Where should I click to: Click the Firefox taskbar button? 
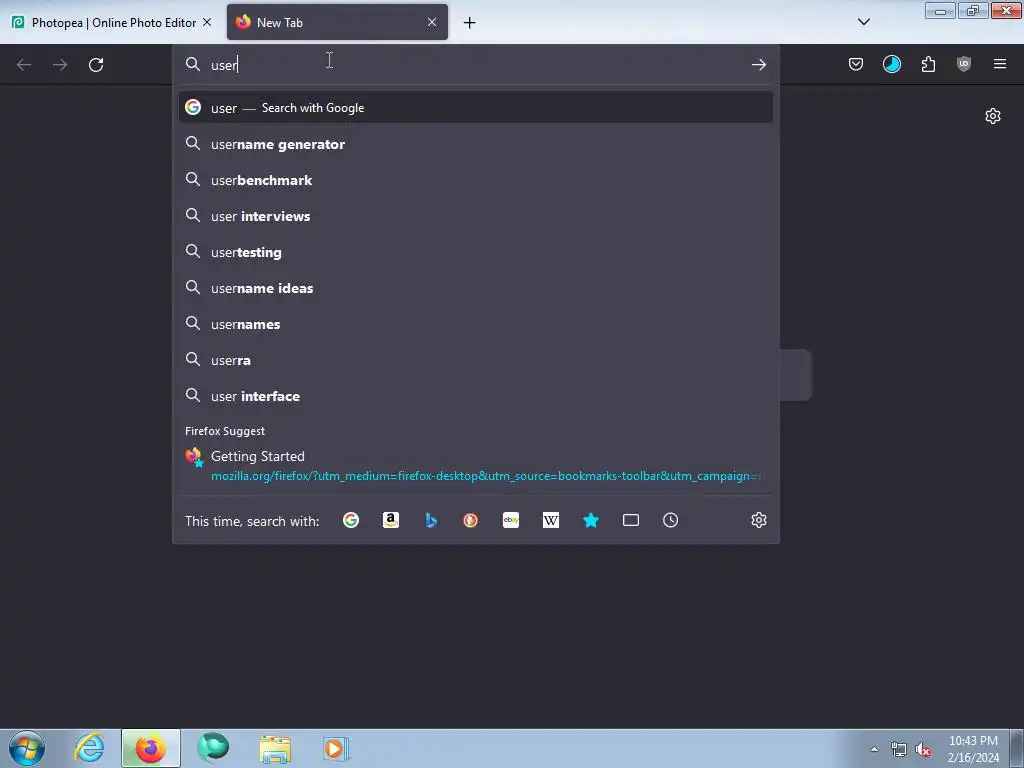pos(151,748)
